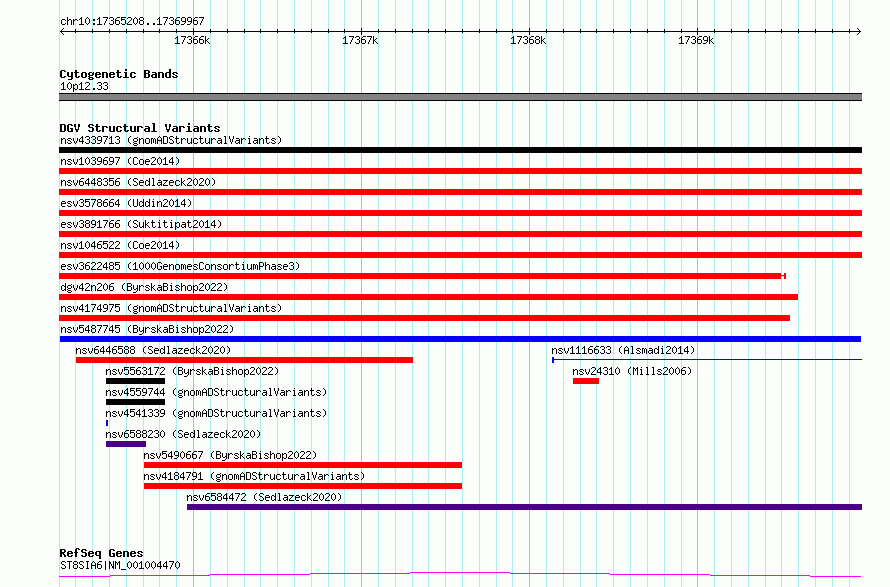Click the chr10:17365208..17369967 coordinates text
This screenshot has width=890, height=587.
pyautogui.click(x=132, y=21)
